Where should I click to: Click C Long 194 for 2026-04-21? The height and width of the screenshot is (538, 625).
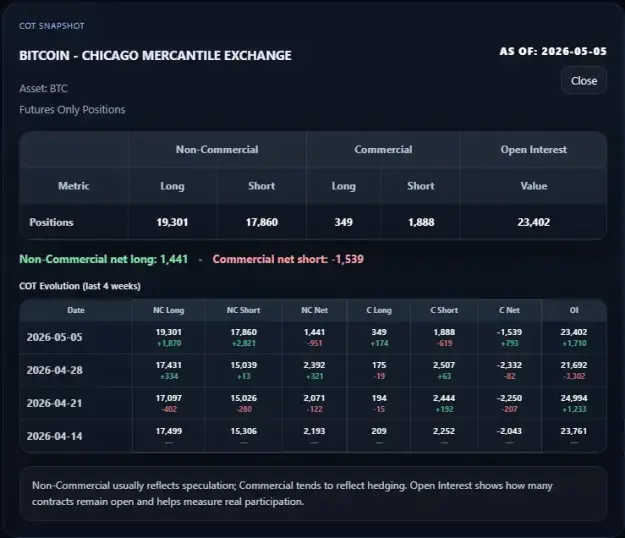(379, 398)
